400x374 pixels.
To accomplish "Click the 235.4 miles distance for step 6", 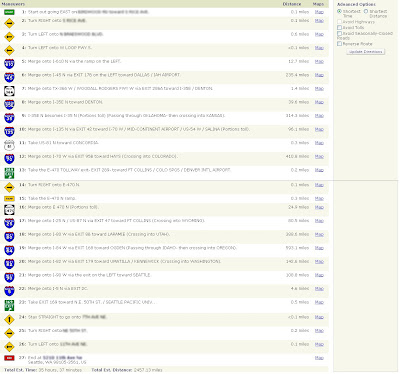I will 297,75.
